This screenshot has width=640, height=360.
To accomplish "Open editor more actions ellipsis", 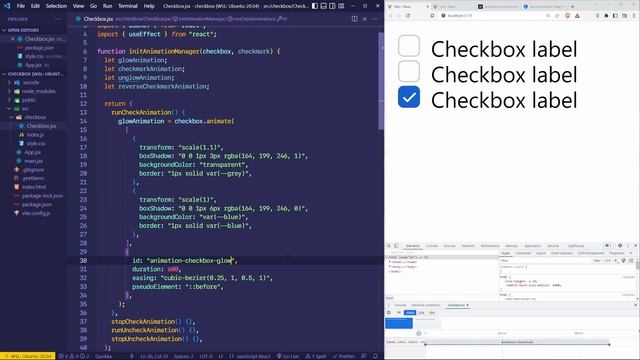I will pos(375,19).
